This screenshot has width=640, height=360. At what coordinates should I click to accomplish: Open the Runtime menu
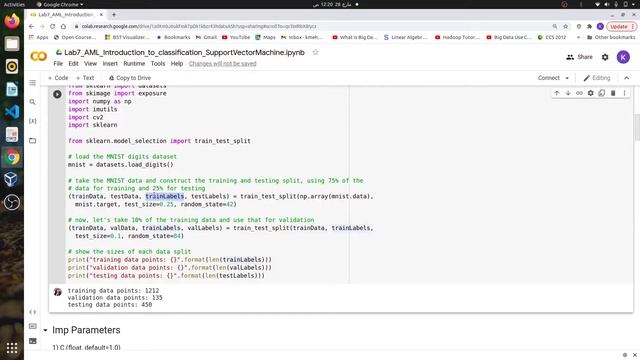(134, 64)
